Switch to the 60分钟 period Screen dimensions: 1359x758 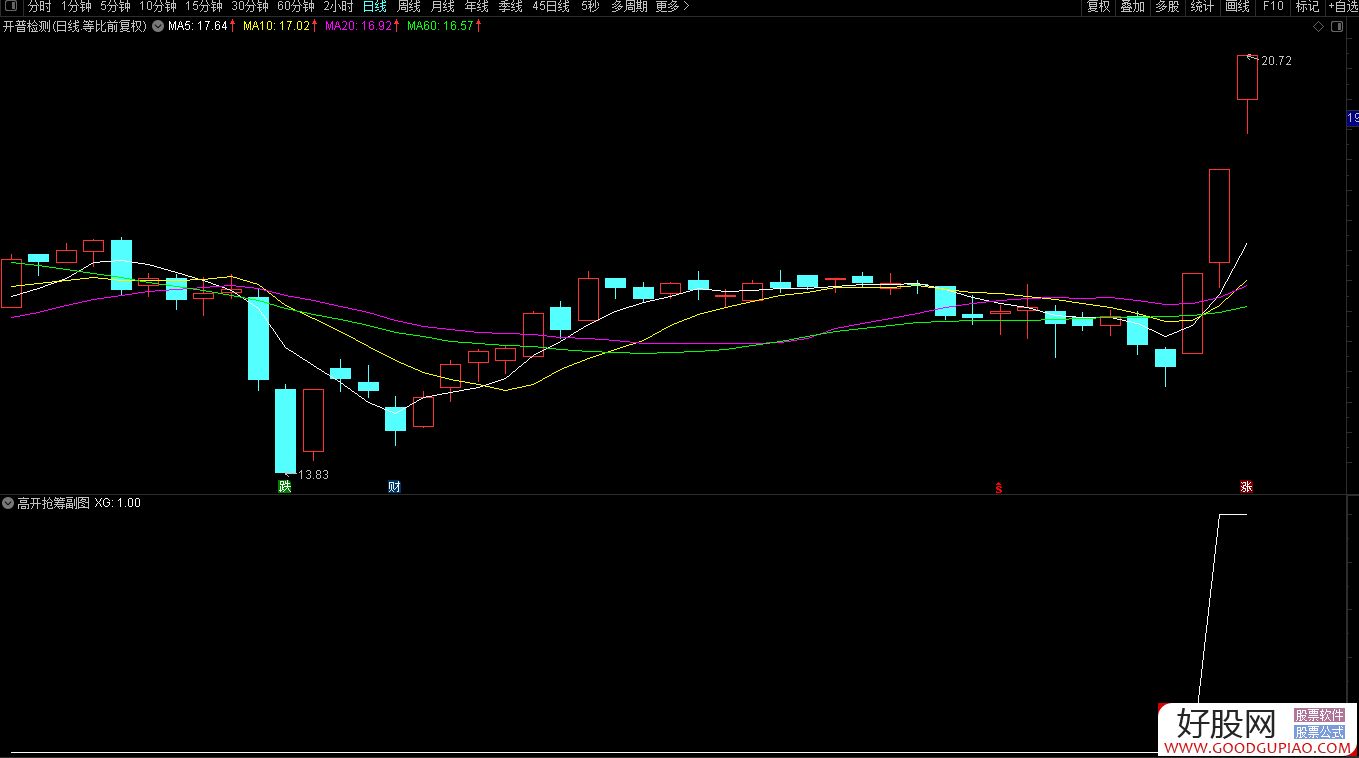tap(295, 7)
